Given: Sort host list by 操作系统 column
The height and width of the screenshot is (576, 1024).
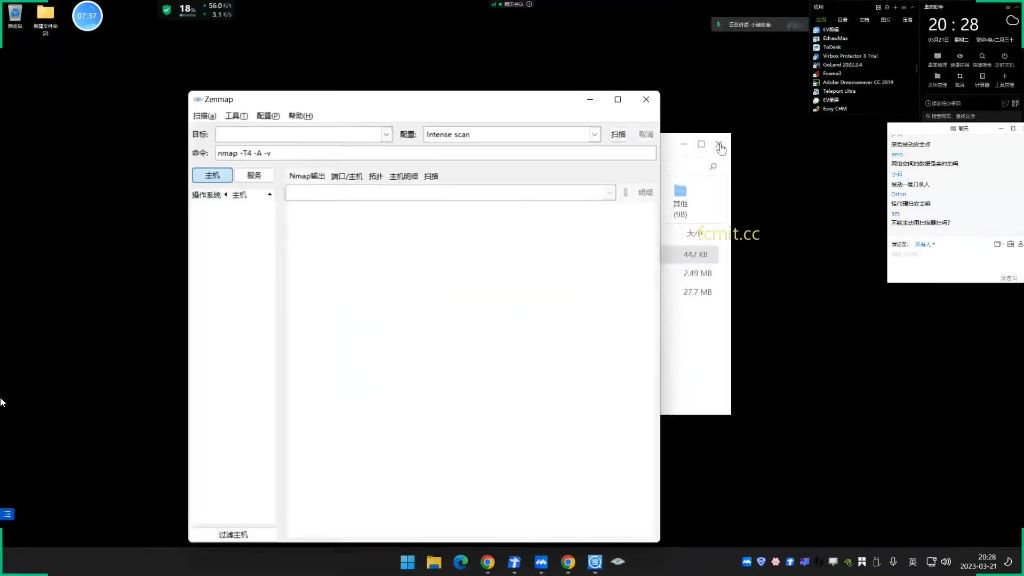Looking at the screenshot, I should [x=206, y=195].
